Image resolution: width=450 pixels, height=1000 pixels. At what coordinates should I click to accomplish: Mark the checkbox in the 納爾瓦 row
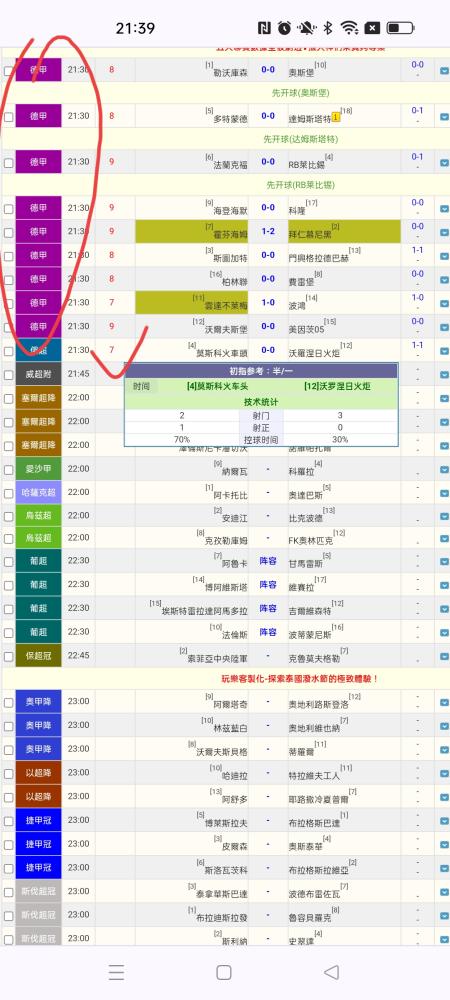[8, 470]
